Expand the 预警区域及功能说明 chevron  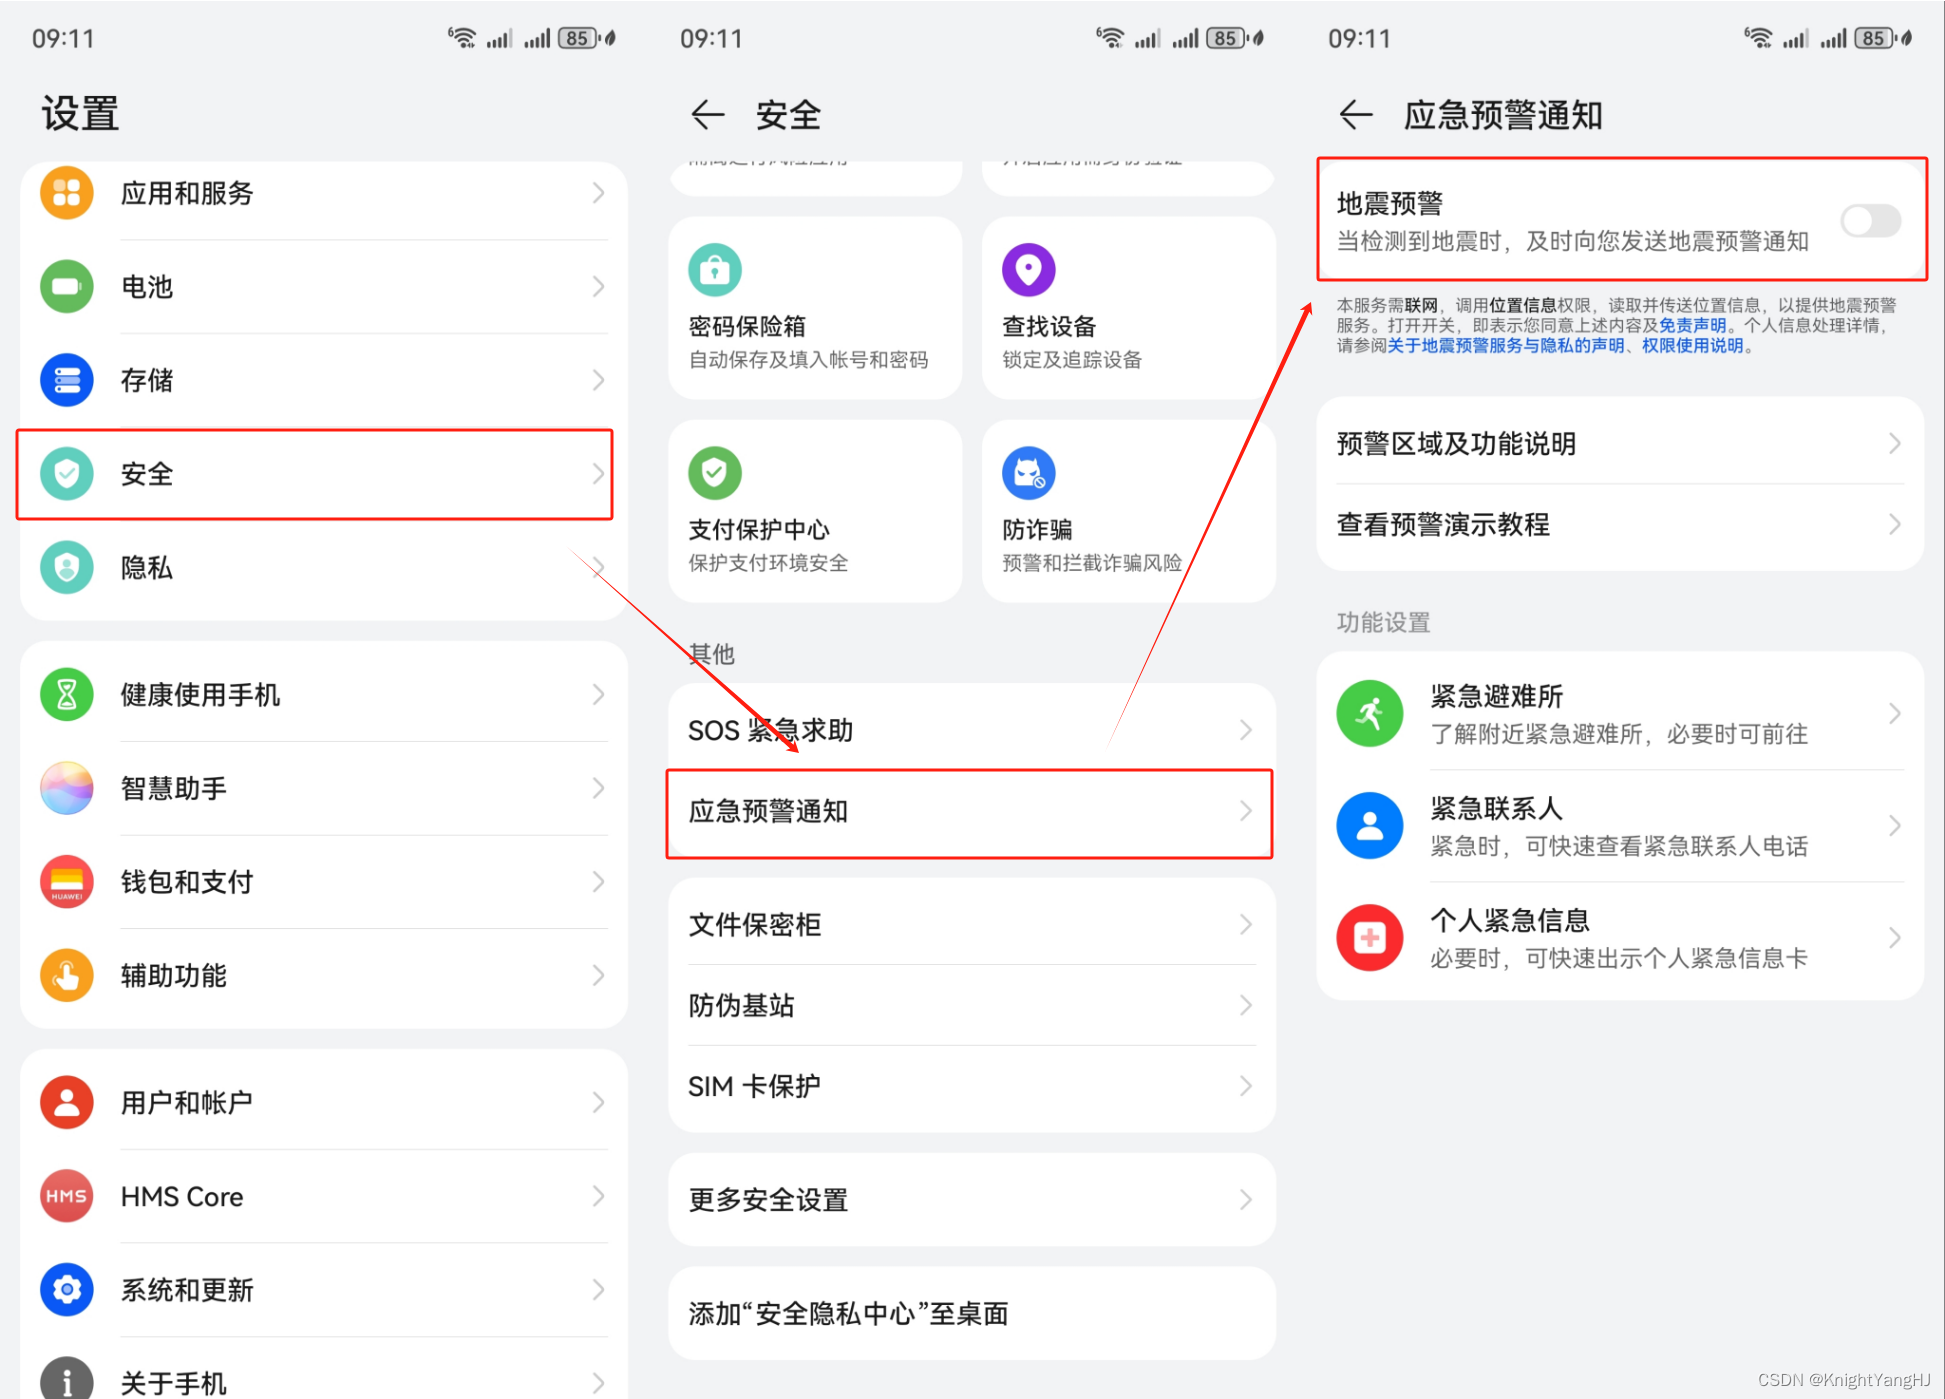coord(1894,444)
